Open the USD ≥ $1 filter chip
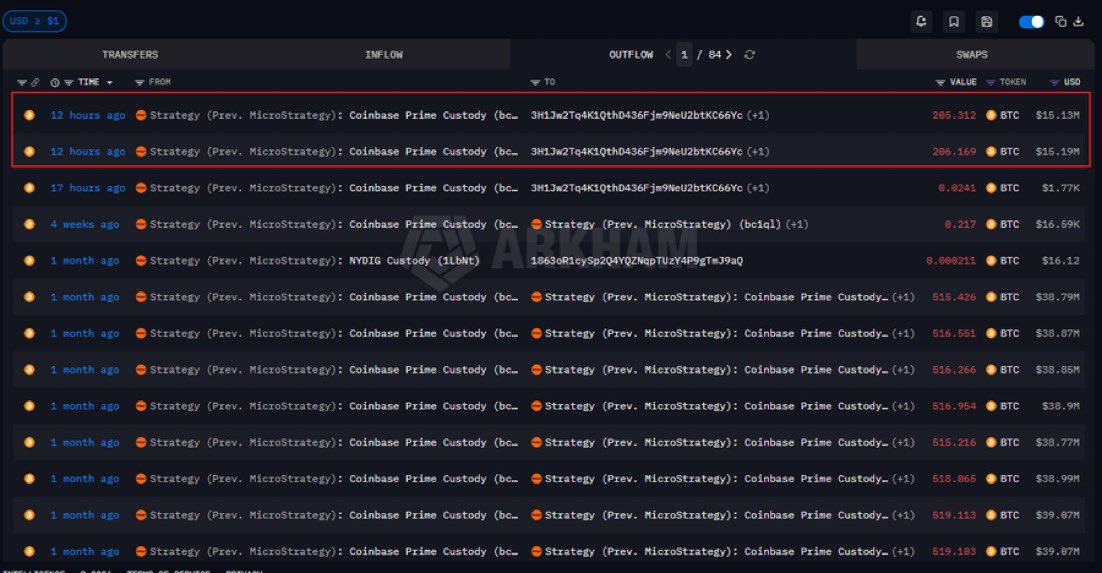Viewport: 1102px width, 573px height. (34, 21)
